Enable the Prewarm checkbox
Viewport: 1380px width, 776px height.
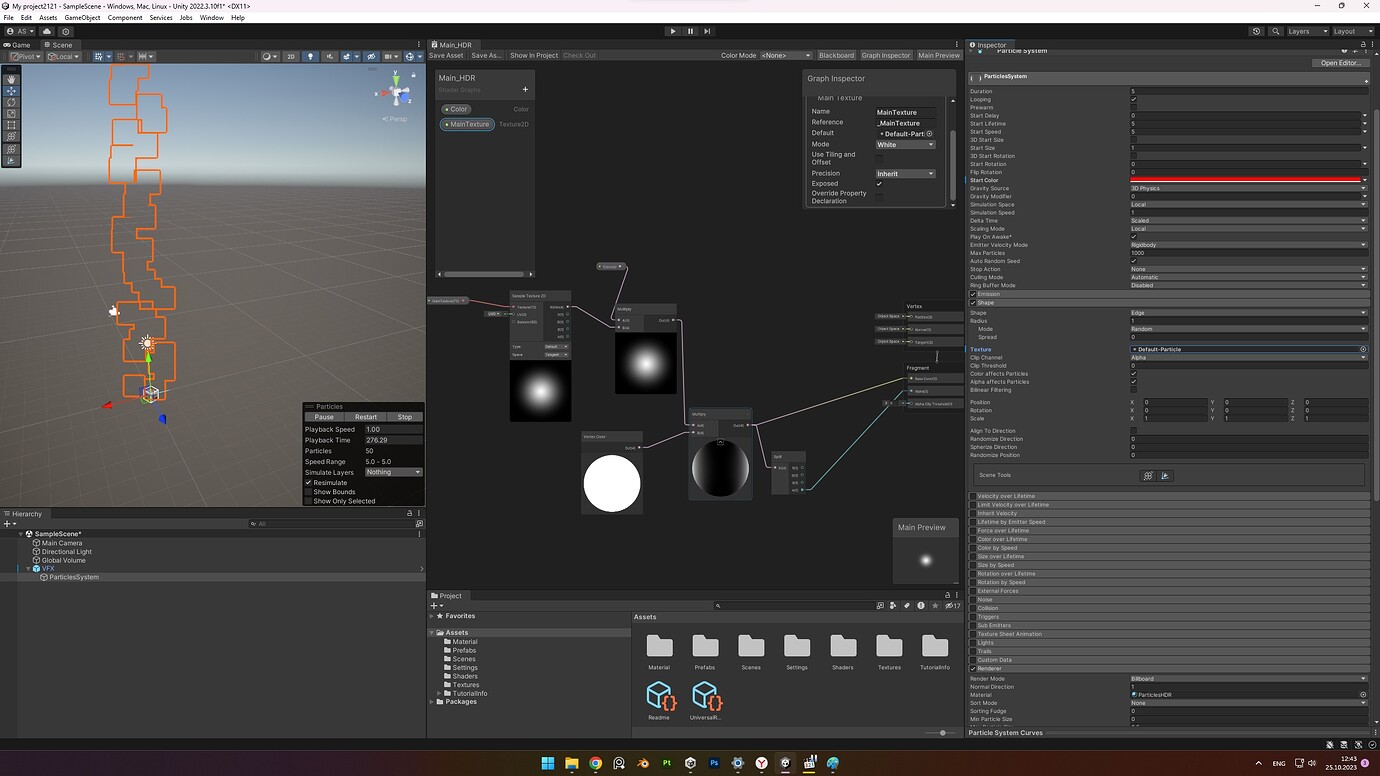[1134, 107]
